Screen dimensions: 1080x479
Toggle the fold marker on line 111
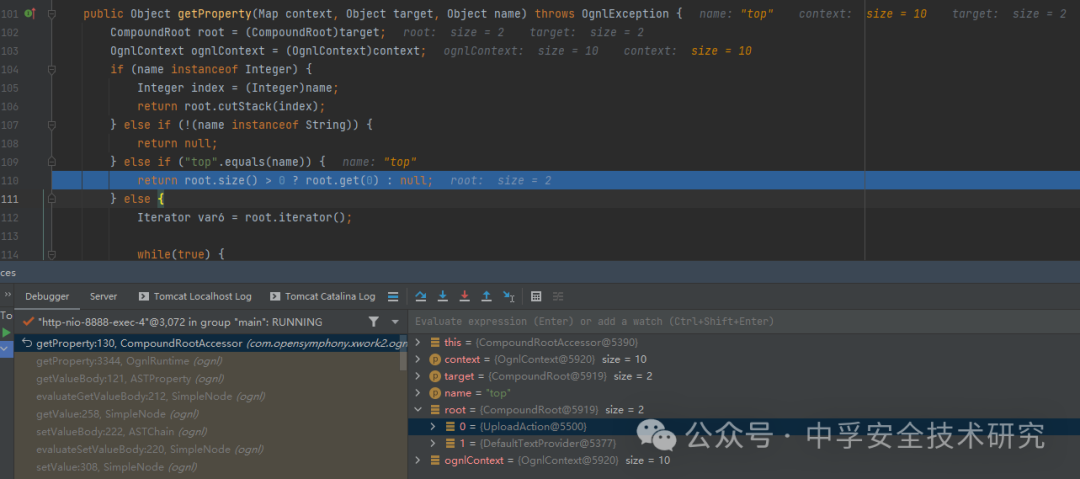click(52, 198)
